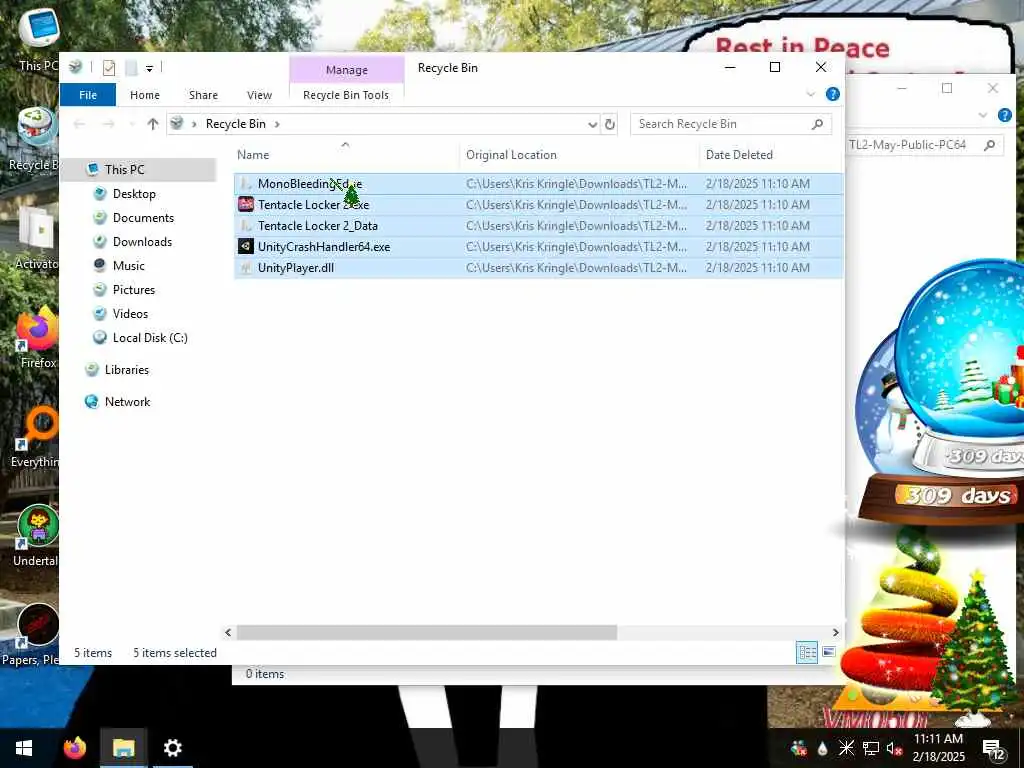Viewport: 1024px width, 768px height.
Task: Click Help icon in the background Explorer window
Action: [x=1005, y=116]
